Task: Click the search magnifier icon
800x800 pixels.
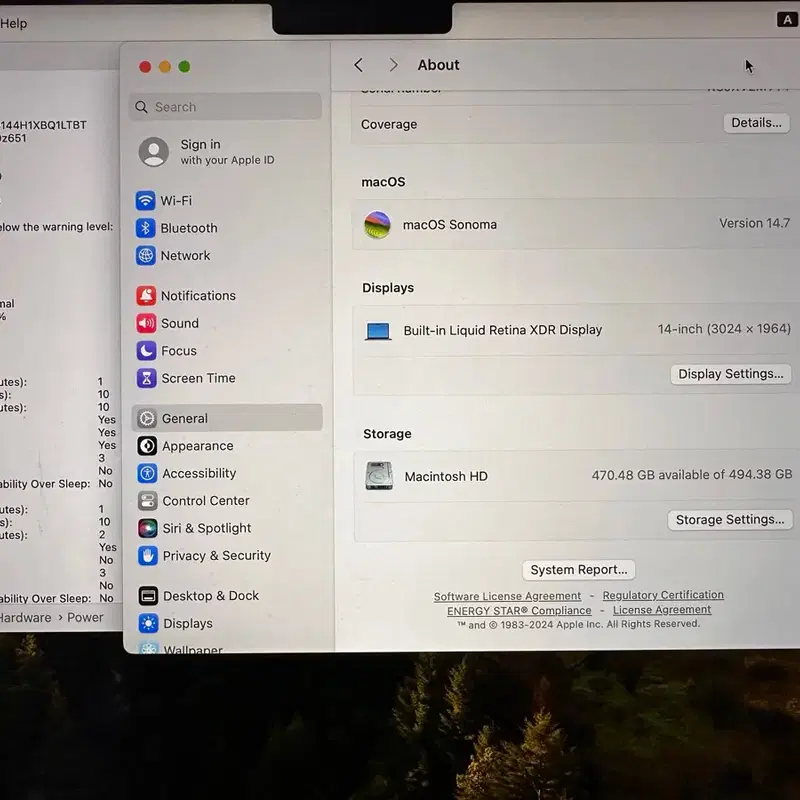Action: pyautogui.click(x=141, y=107)
